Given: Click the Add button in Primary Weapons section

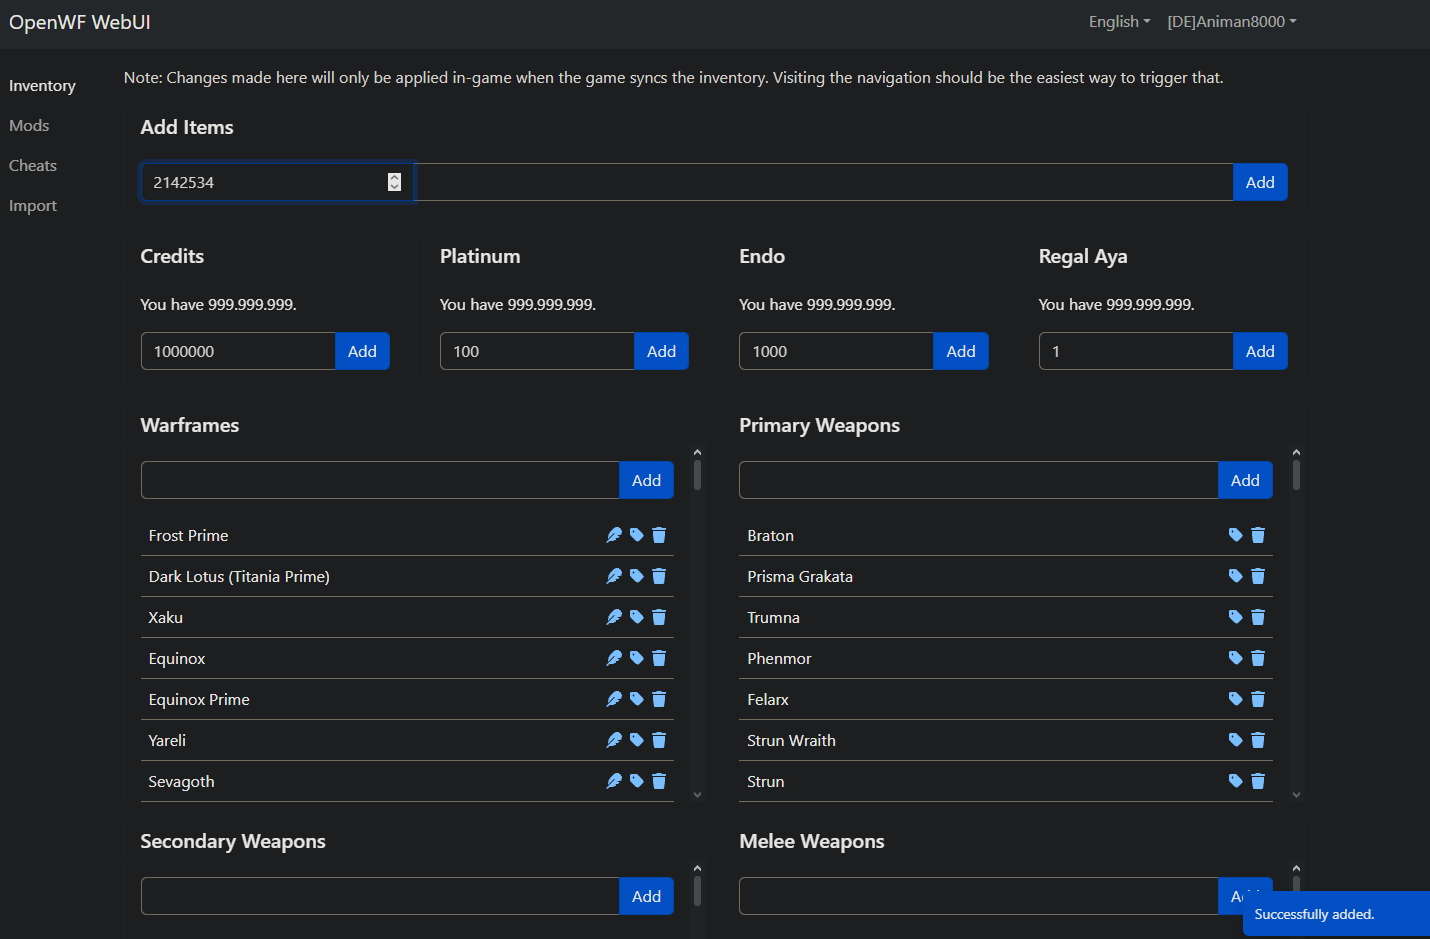Looking at the screenshot, I should click(x=1245, y=480).
